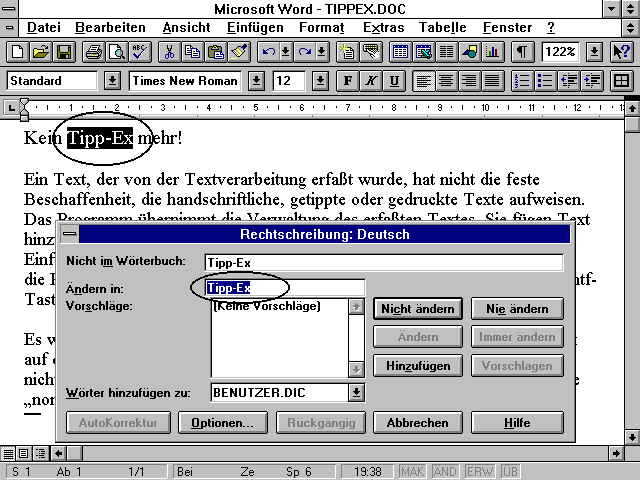
Task: Undo the last action arrow icon
Action: [269, 52]
